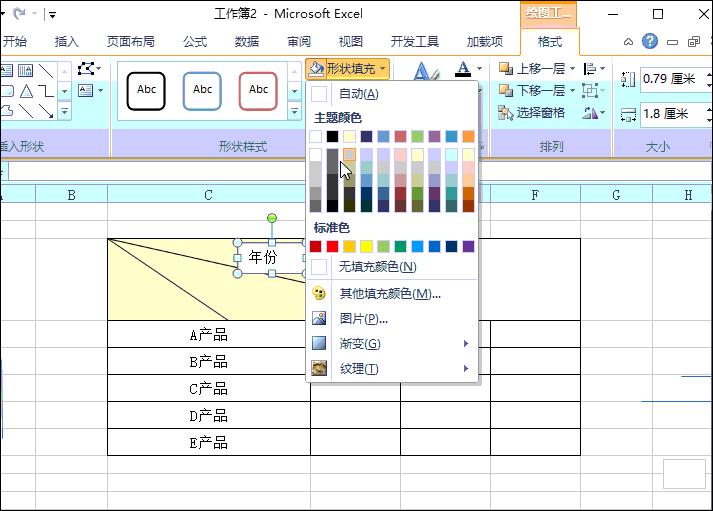Select cell containing A产品
This screenshot has width=713, height=511.
[x=209, y=334]
